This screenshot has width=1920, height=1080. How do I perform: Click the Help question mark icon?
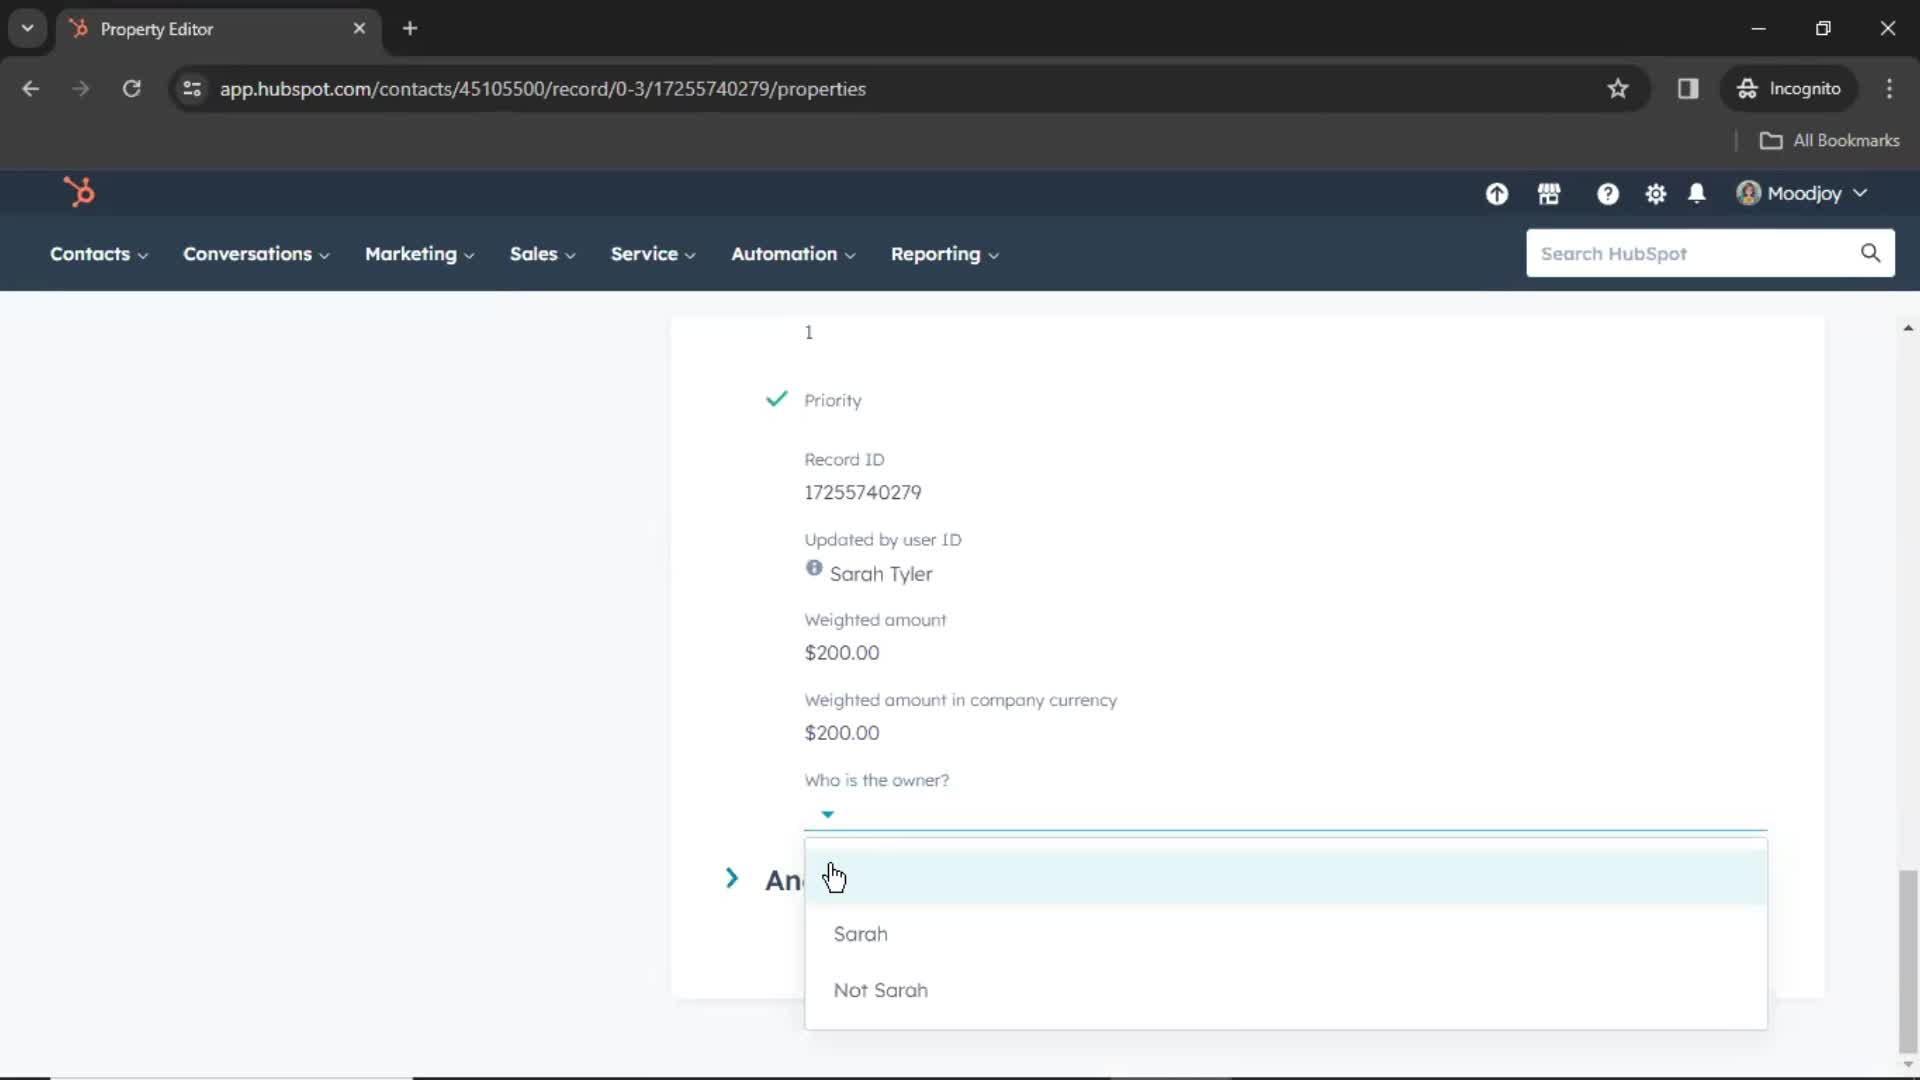click(1607, 194)
